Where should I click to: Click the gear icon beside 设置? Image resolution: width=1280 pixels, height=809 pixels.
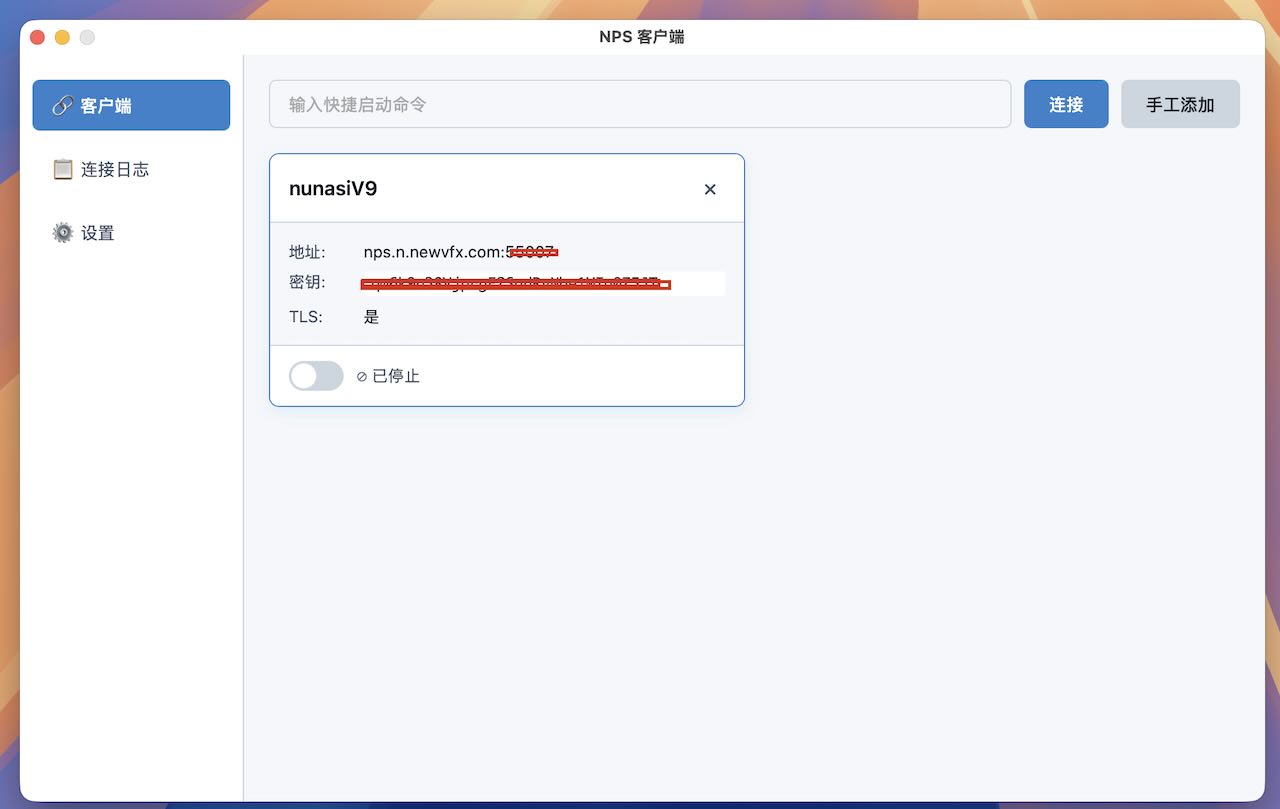point(62,233)
